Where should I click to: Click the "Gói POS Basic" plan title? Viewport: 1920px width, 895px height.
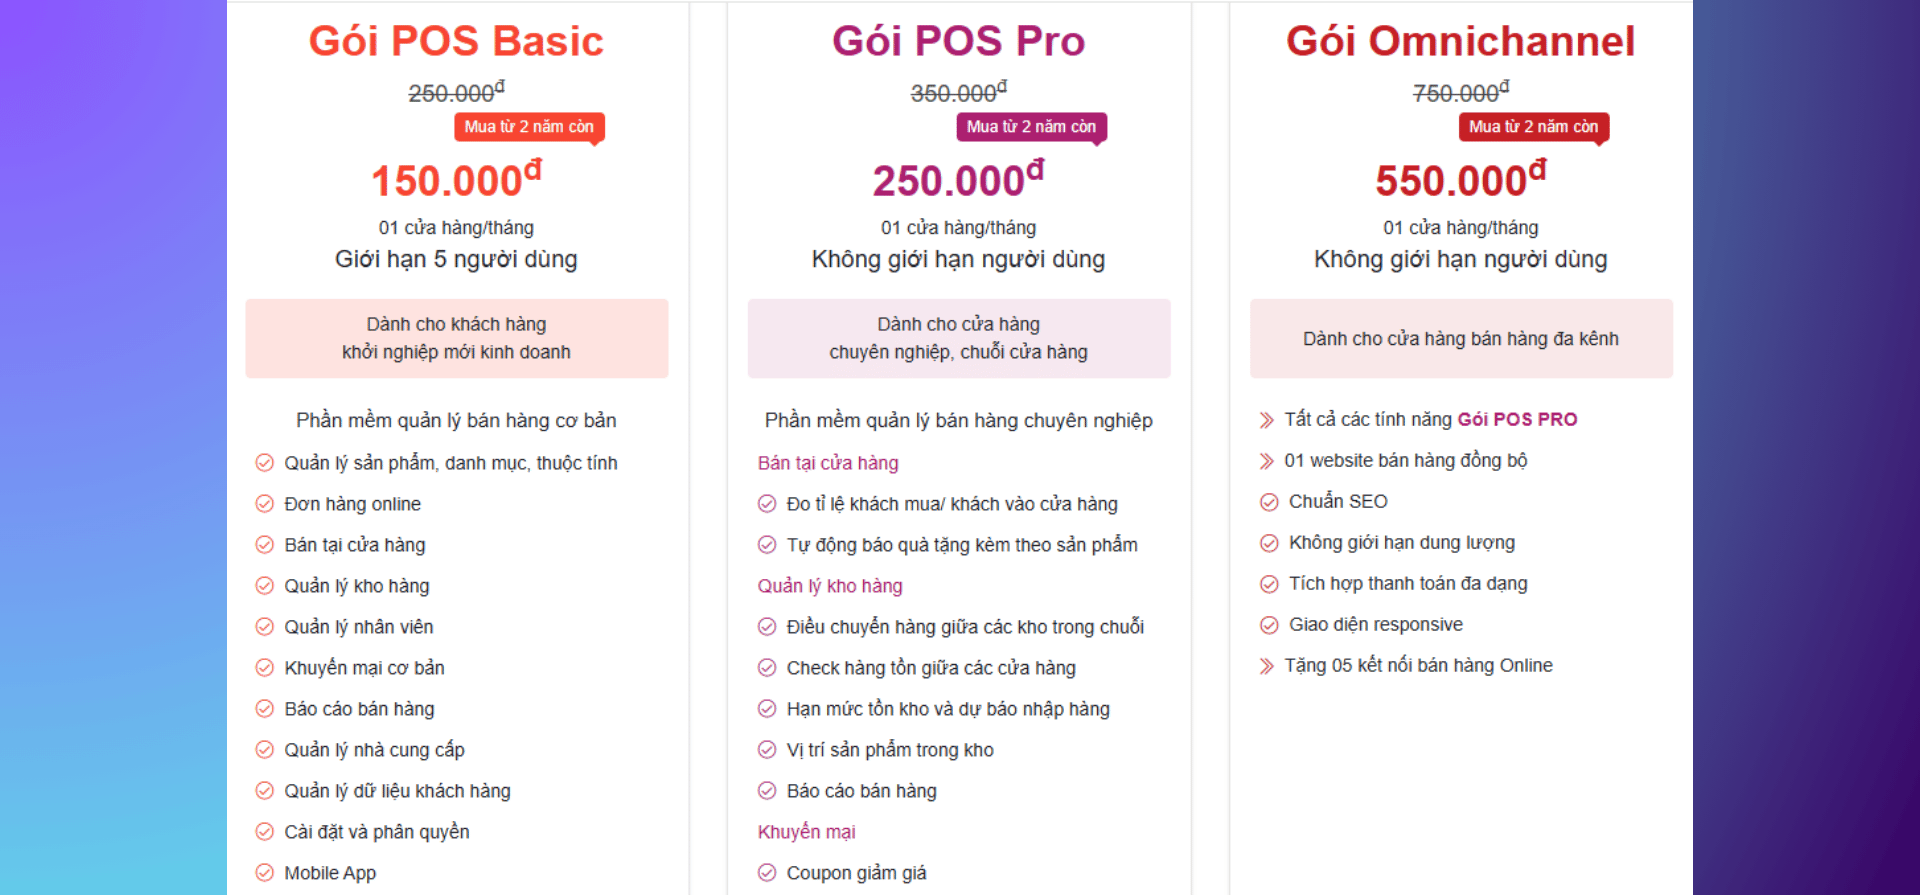[456, 41]
